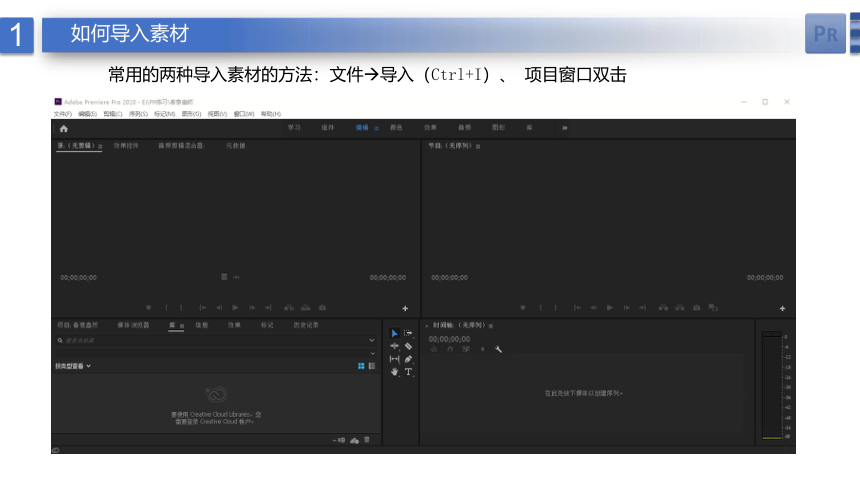Click the Libraries trash delete icon
This screenshot has height=484, width=860.
367,440
